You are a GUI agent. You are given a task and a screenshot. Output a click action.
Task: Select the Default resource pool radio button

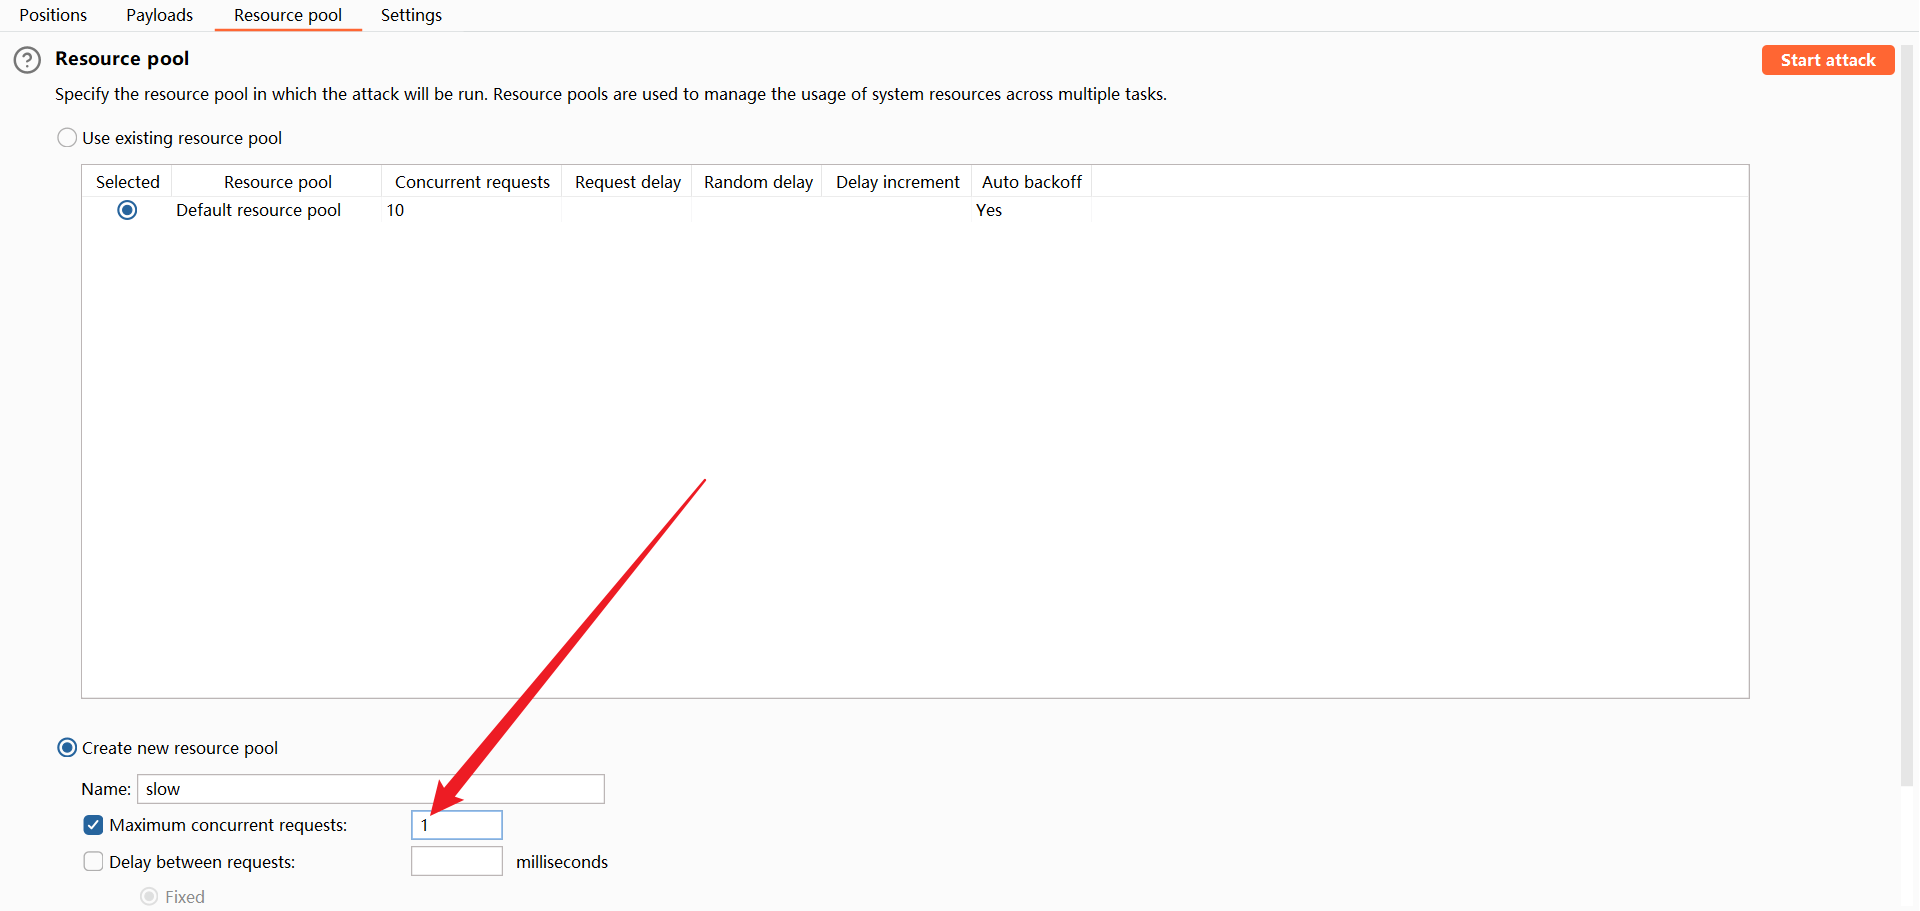click(127, 210)
